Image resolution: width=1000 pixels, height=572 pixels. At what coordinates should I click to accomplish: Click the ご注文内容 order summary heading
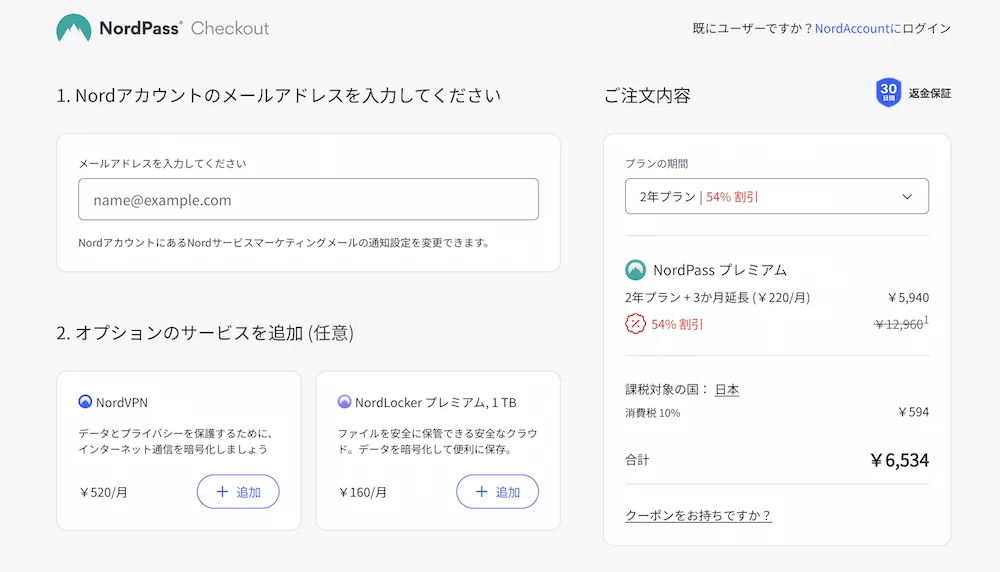647,96
